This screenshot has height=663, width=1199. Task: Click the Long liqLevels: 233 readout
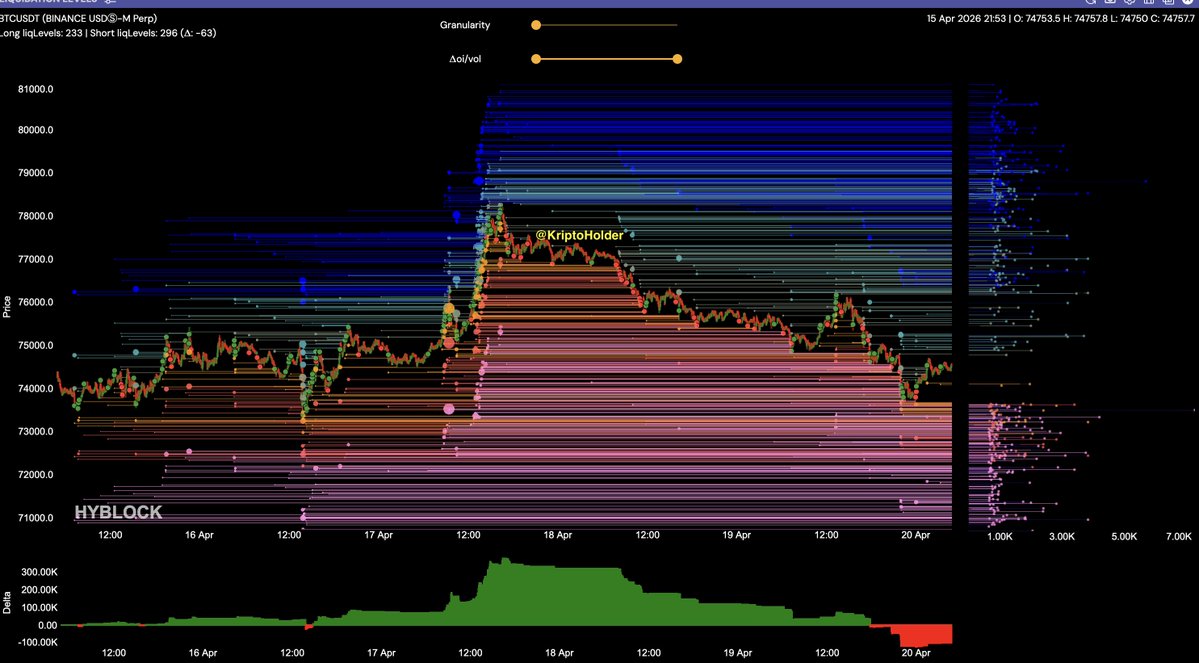click(x=41, y=33)
